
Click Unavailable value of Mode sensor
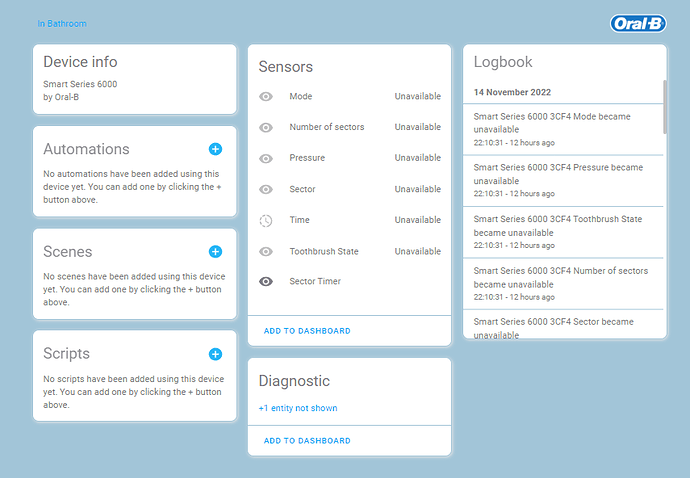418,96
